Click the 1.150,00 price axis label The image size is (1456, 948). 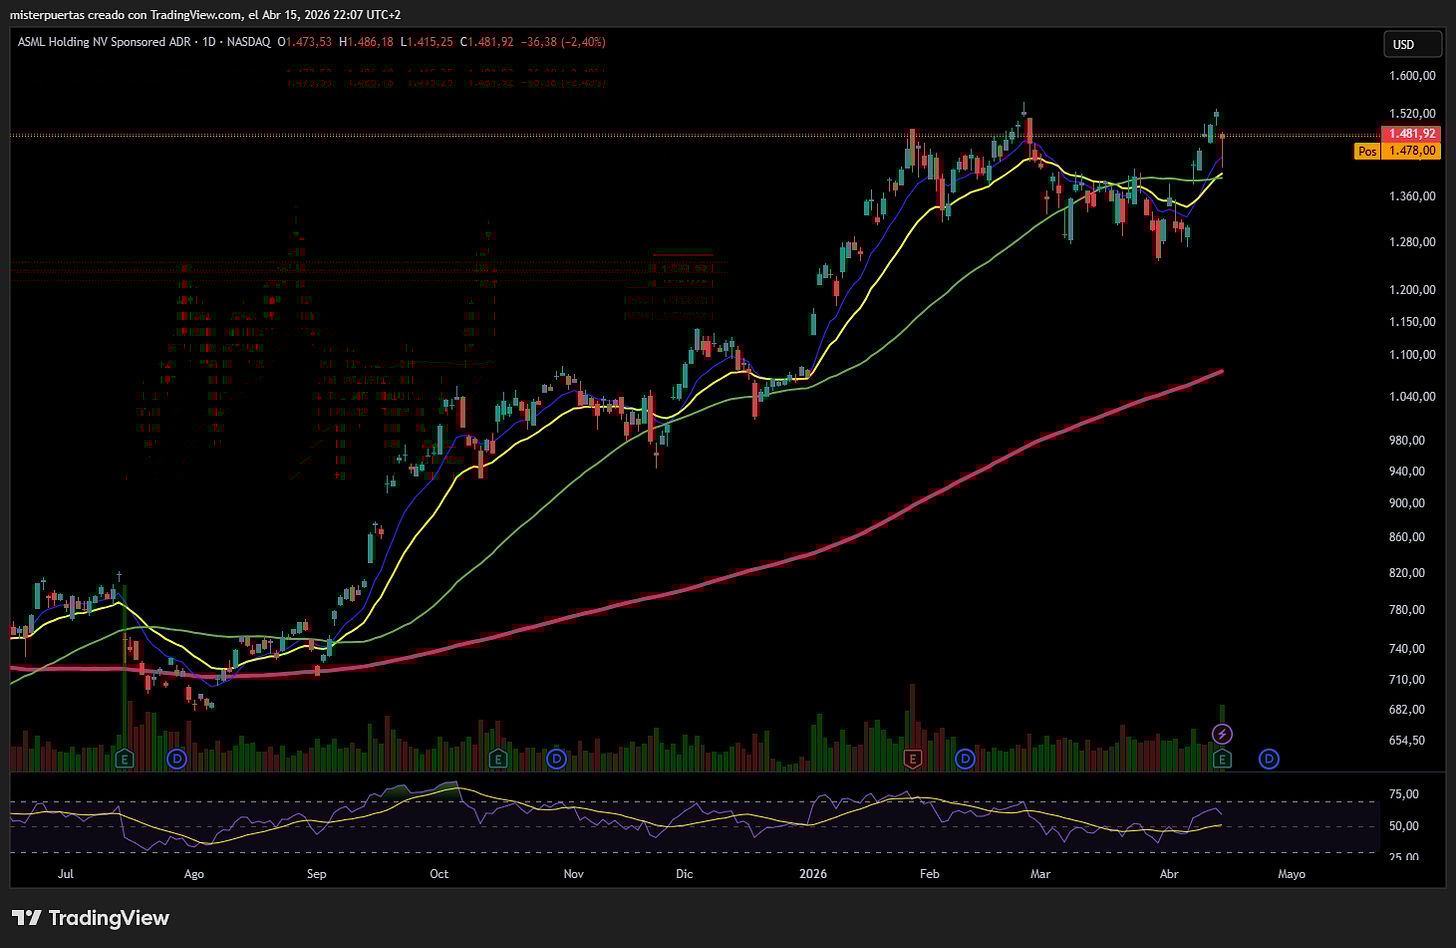tap(1412, 322)
